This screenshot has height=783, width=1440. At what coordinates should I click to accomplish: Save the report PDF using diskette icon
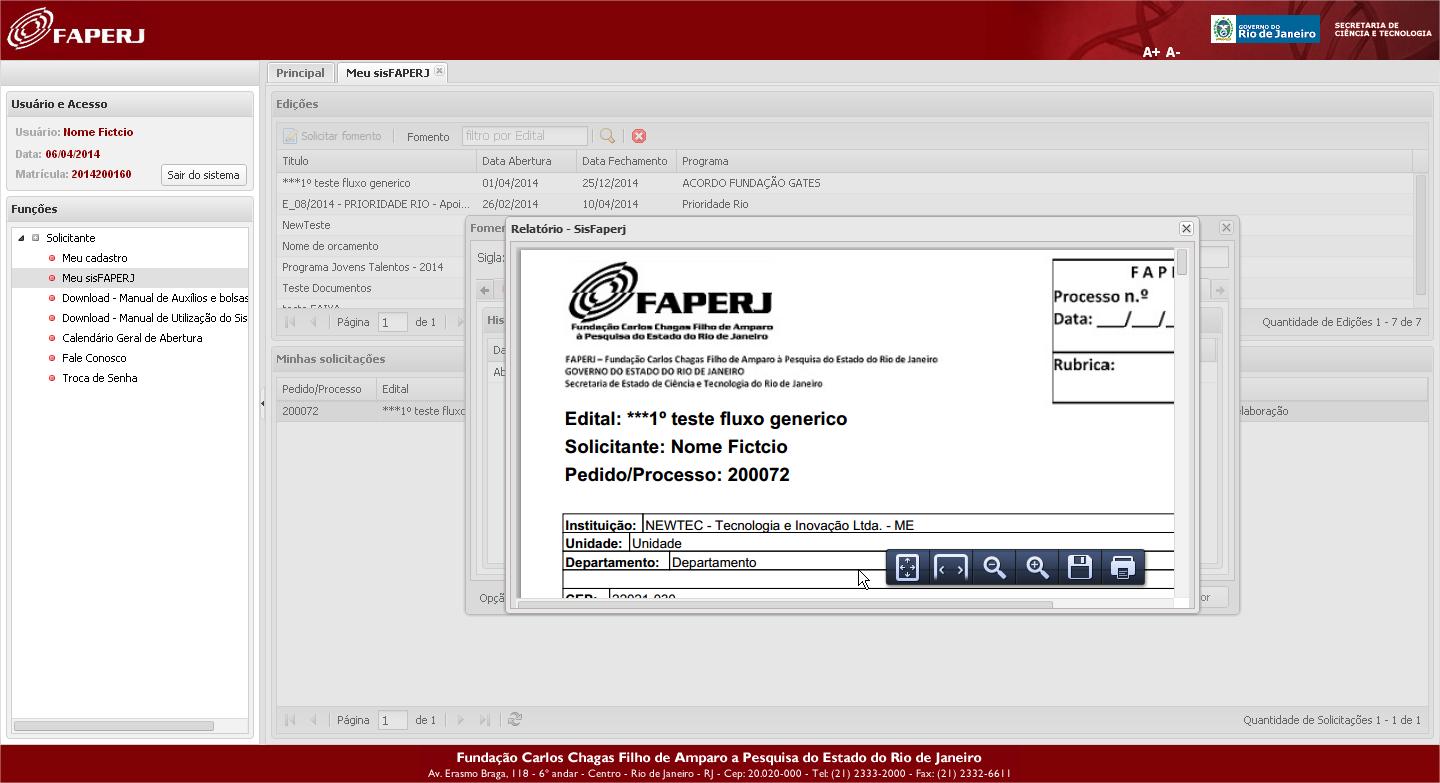click(1080, 567)
